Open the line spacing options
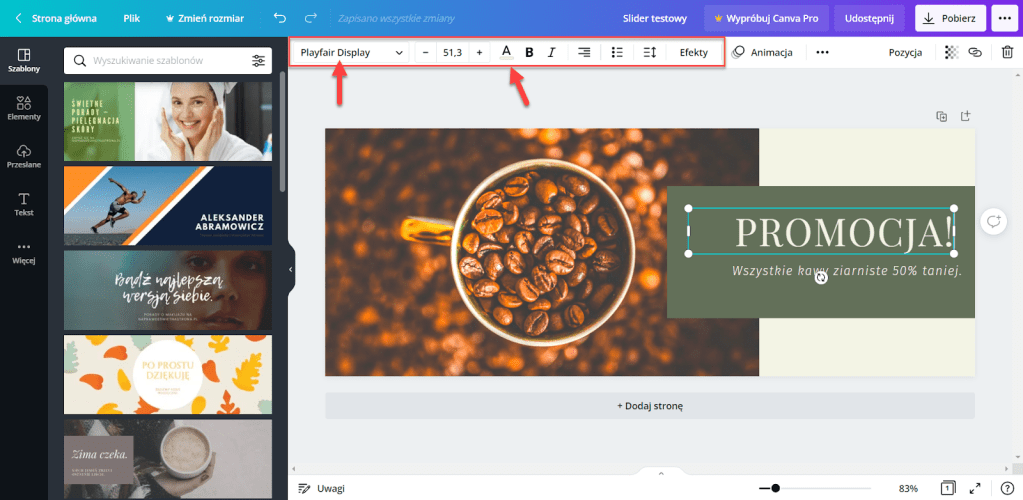Image resolution: width=1023 pixels, height=500 pixels. point(649,52)
